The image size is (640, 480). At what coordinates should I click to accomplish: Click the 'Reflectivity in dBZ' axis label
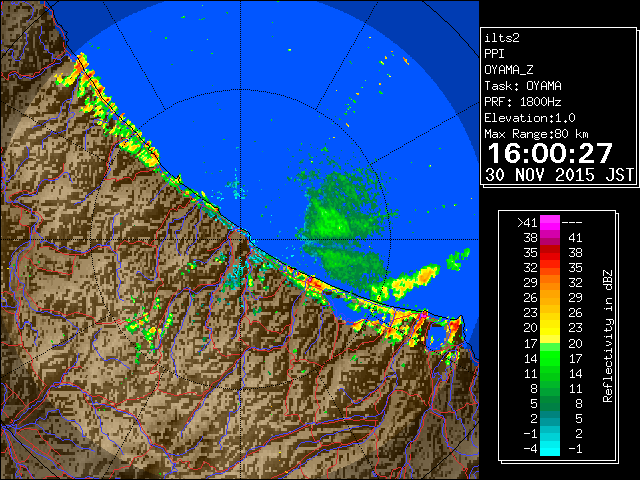tap(608, 336)
